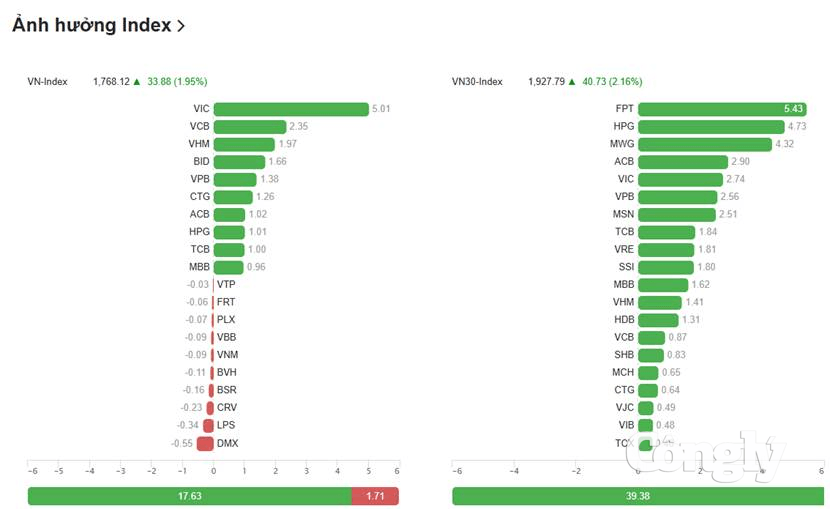Click the VN-Index green up-arrow indicator
830x509 pixels.
click(x=137, y=81)
